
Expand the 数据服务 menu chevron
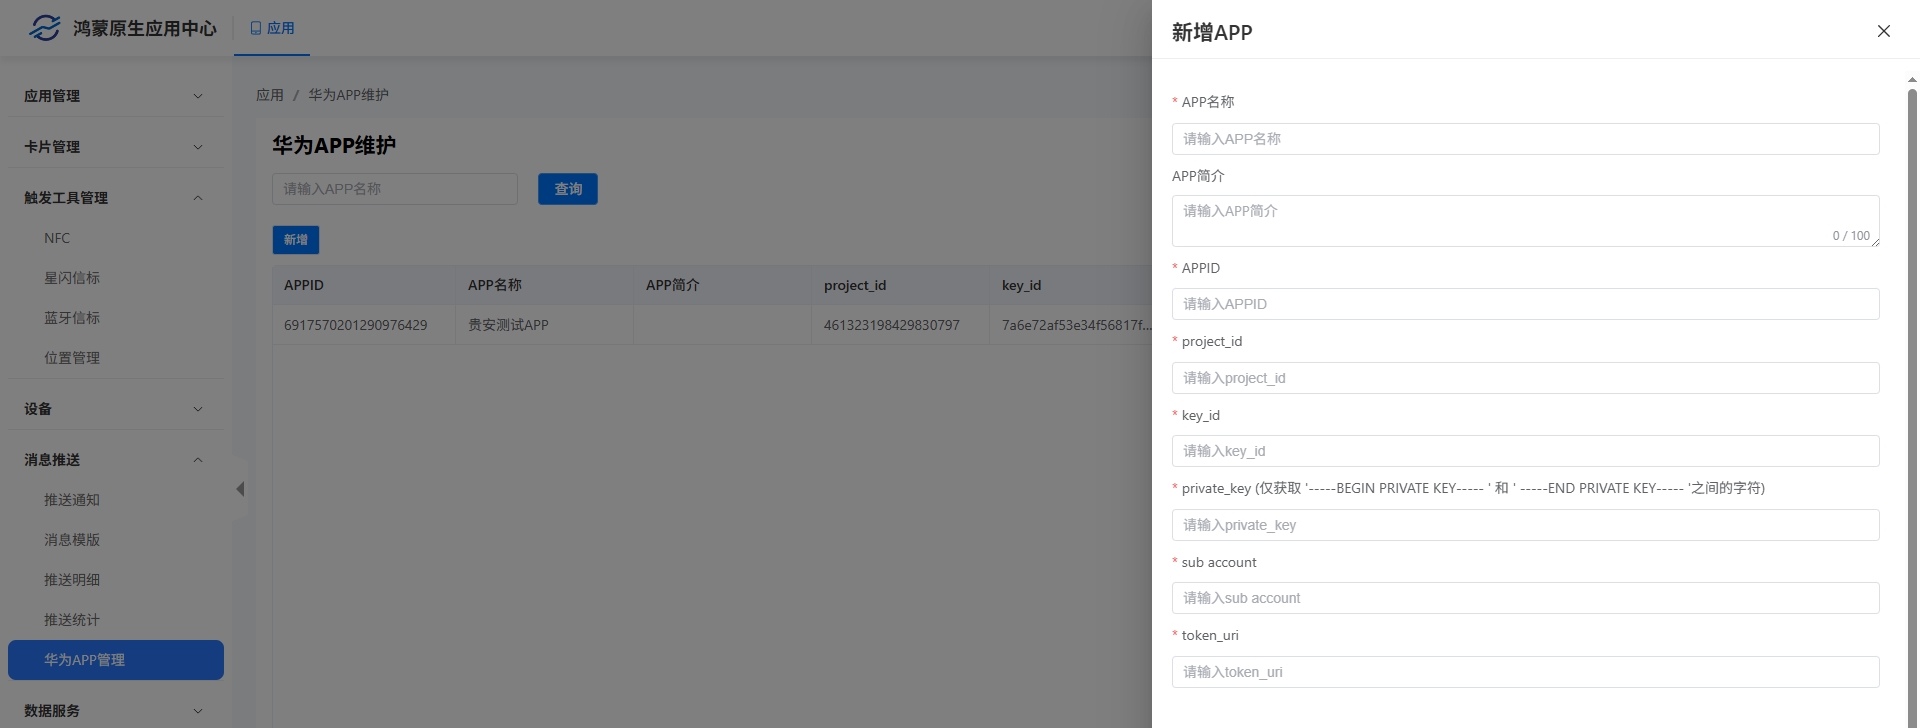click(198, 711)
